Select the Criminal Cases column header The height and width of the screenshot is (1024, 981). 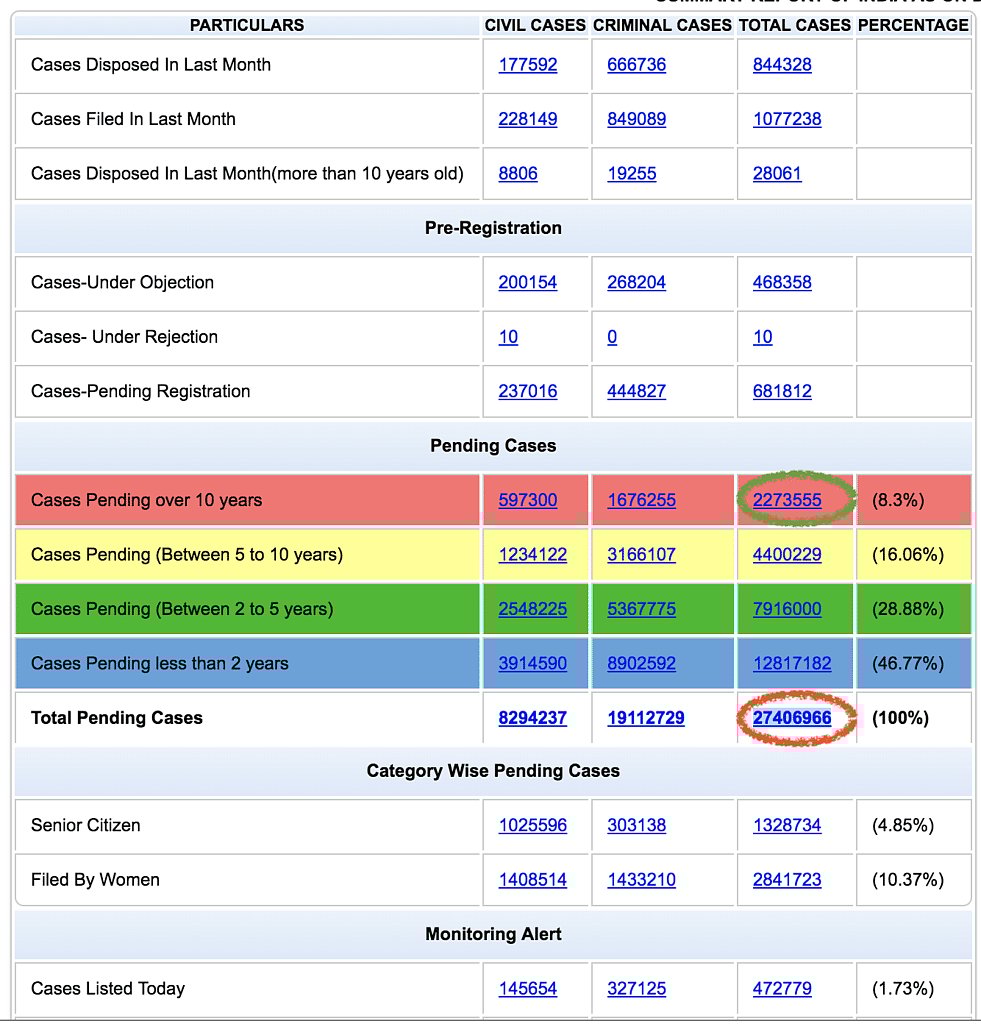(662, 25)
